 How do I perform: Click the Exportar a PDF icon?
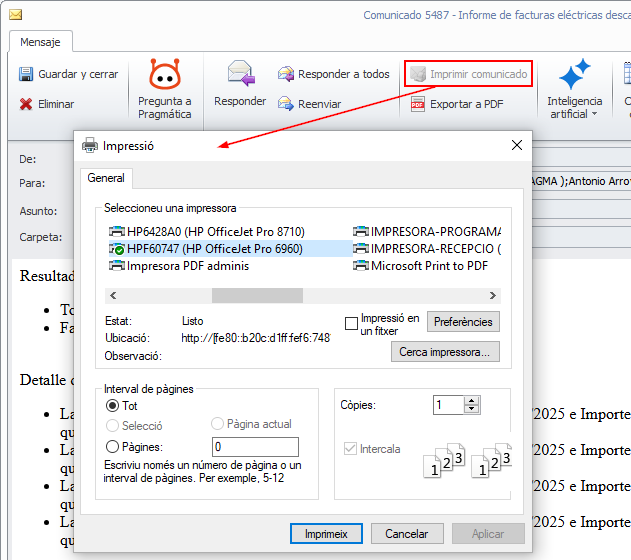[x=418, y=104]
